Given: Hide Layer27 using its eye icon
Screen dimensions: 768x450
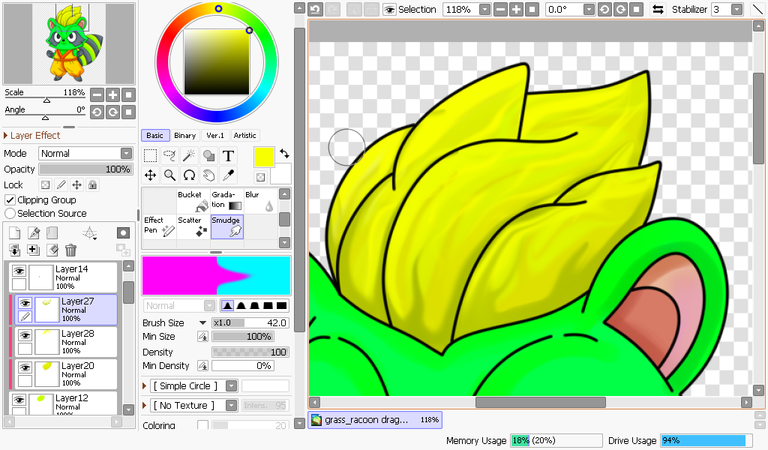Looking at the screenshot, I should [x=25, y=303].
